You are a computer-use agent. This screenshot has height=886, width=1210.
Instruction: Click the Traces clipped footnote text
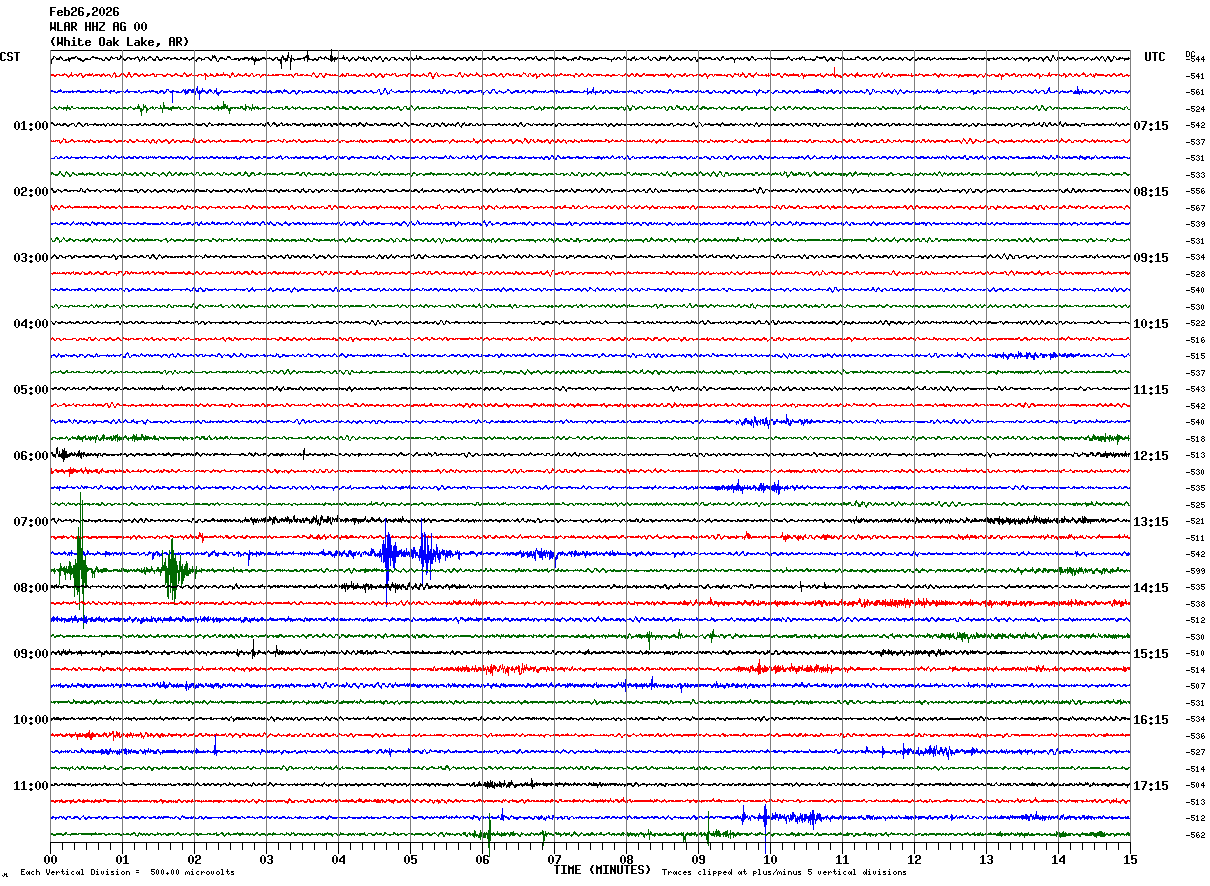pyautogui.click(x=784, y=873)
